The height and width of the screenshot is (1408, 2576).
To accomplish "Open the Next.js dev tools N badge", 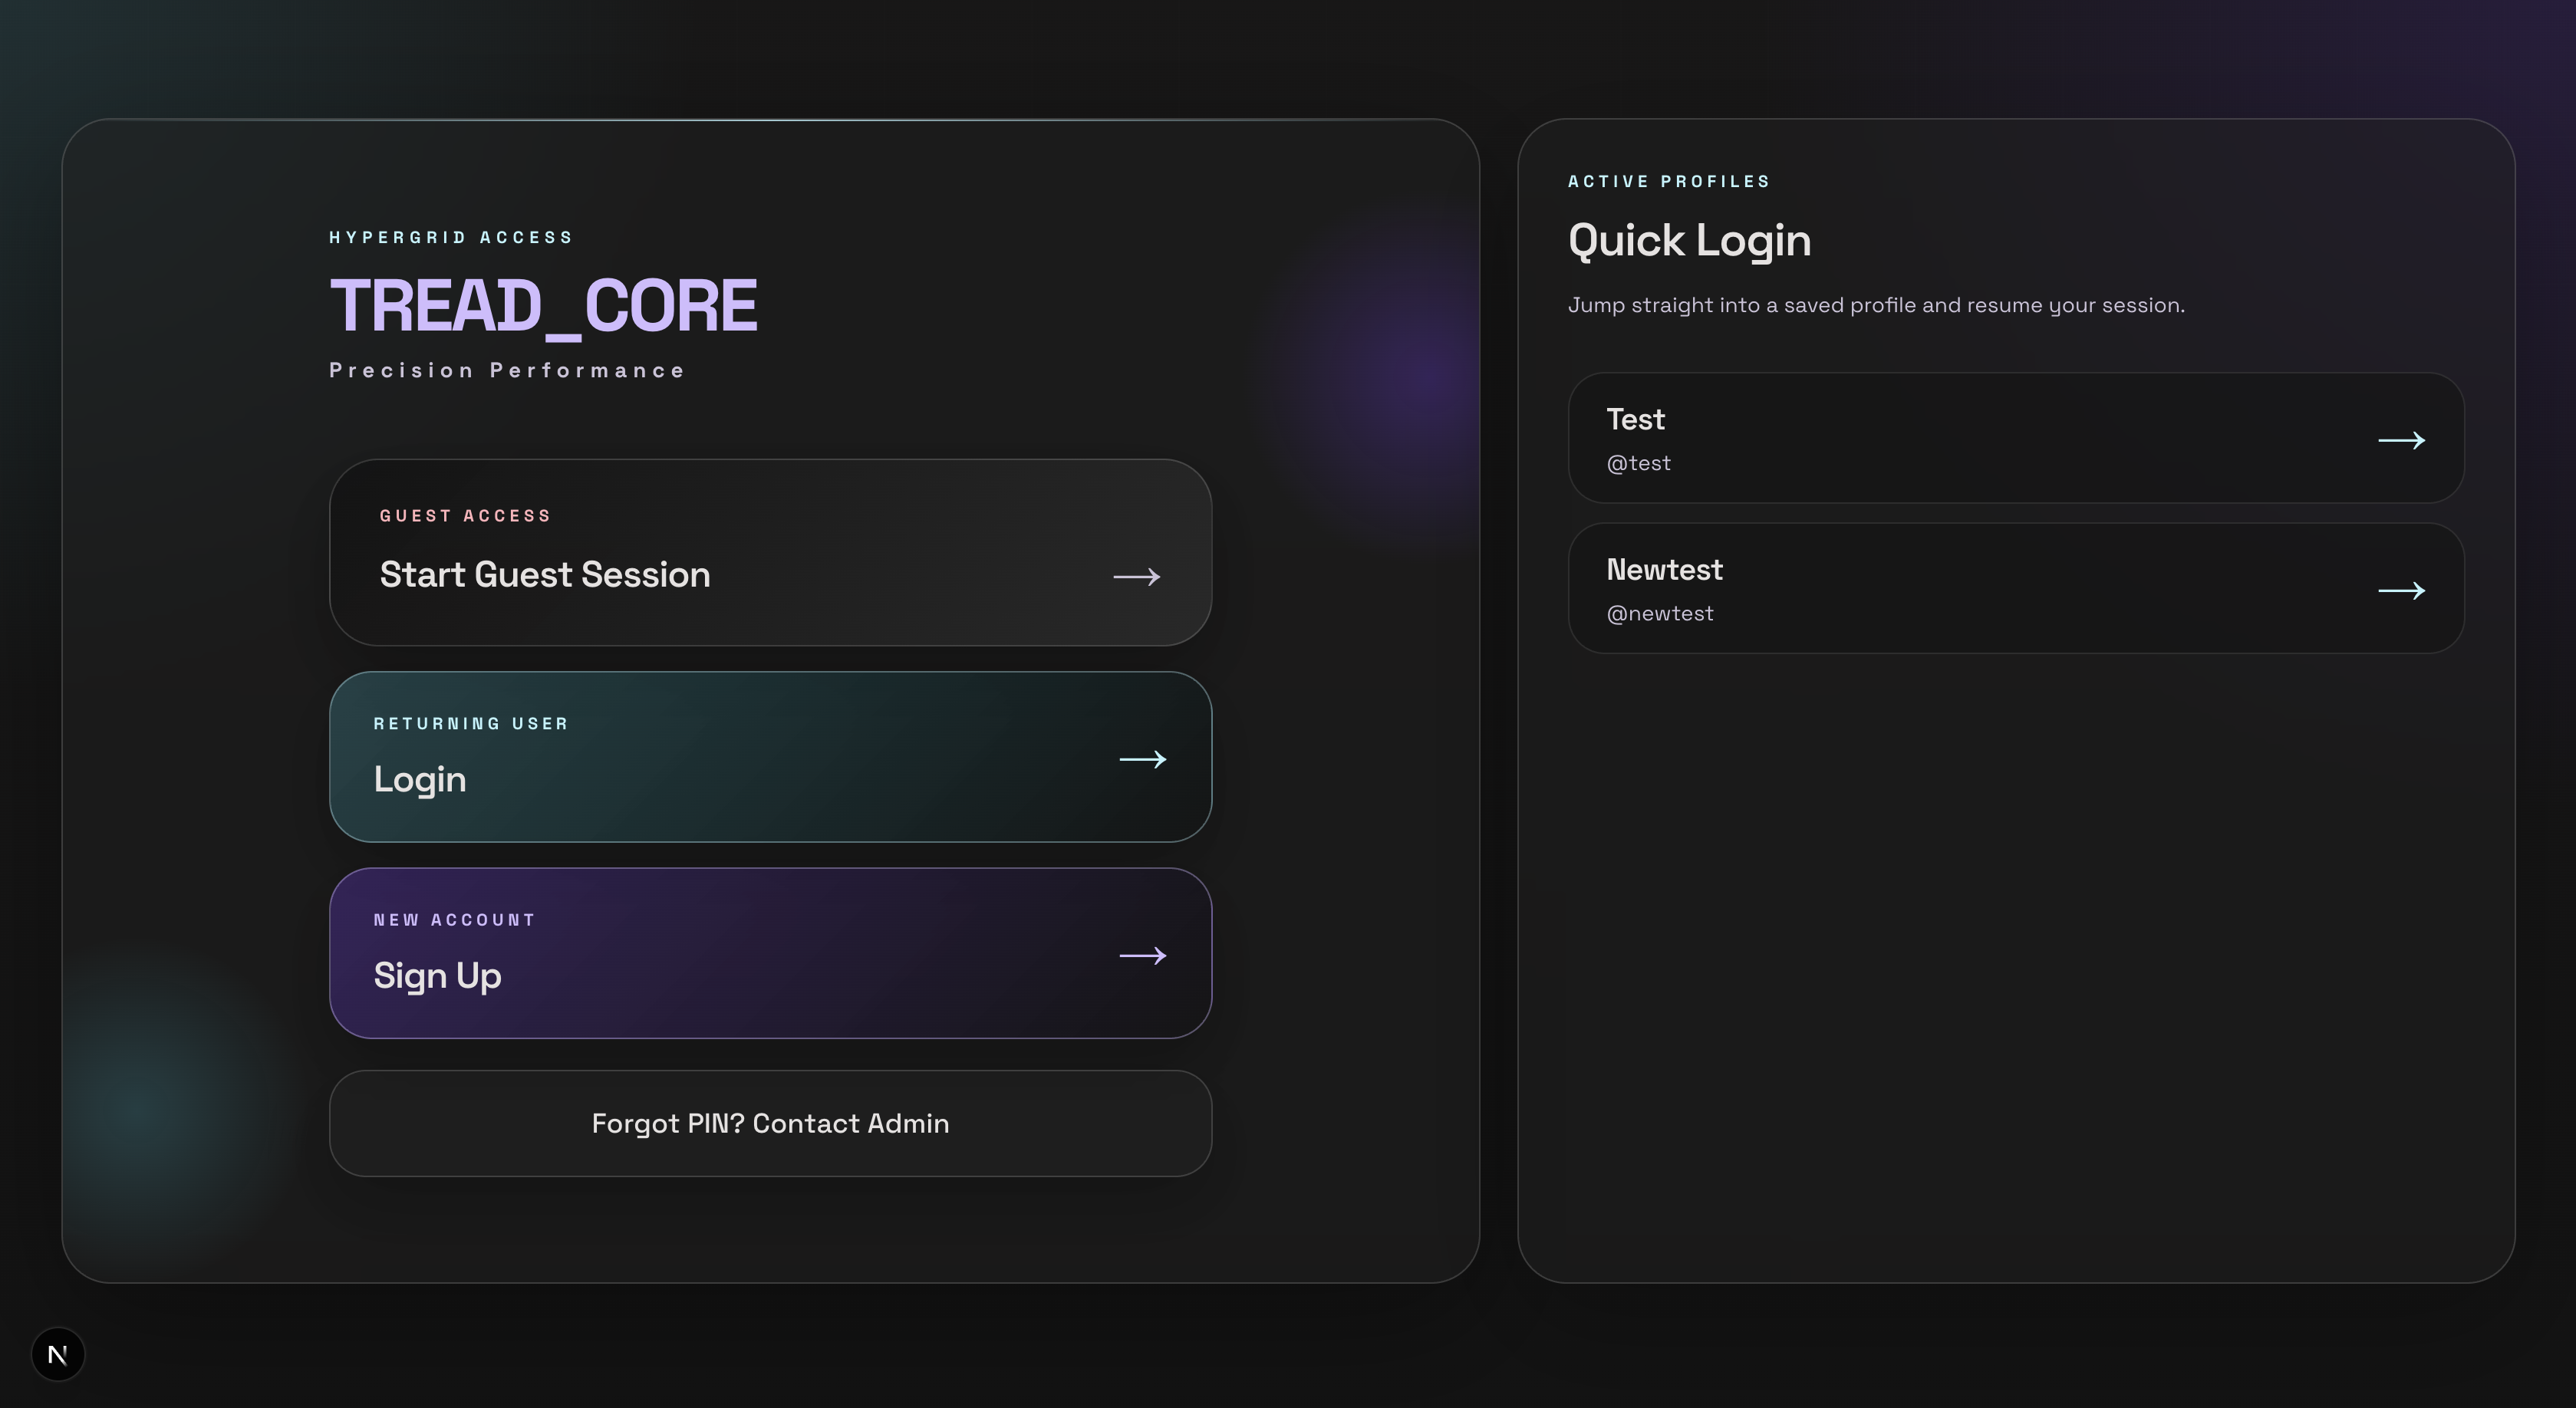I will coord(58,1354).
